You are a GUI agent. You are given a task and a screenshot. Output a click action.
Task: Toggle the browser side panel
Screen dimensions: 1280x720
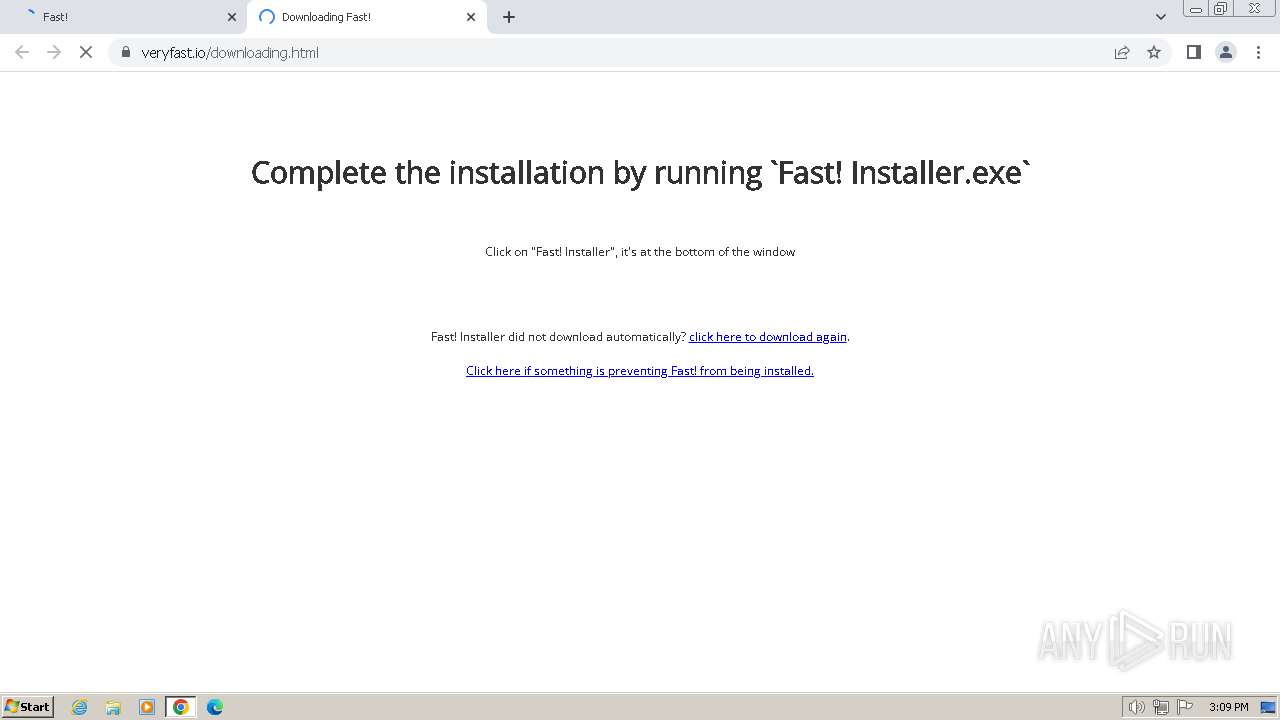click(x=1193, y=52)
